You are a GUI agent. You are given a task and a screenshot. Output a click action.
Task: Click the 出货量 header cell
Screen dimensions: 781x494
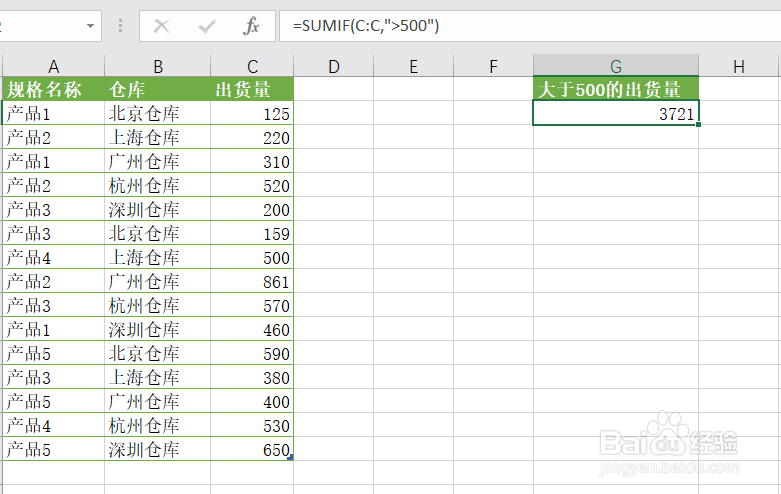tap(253, 89)
